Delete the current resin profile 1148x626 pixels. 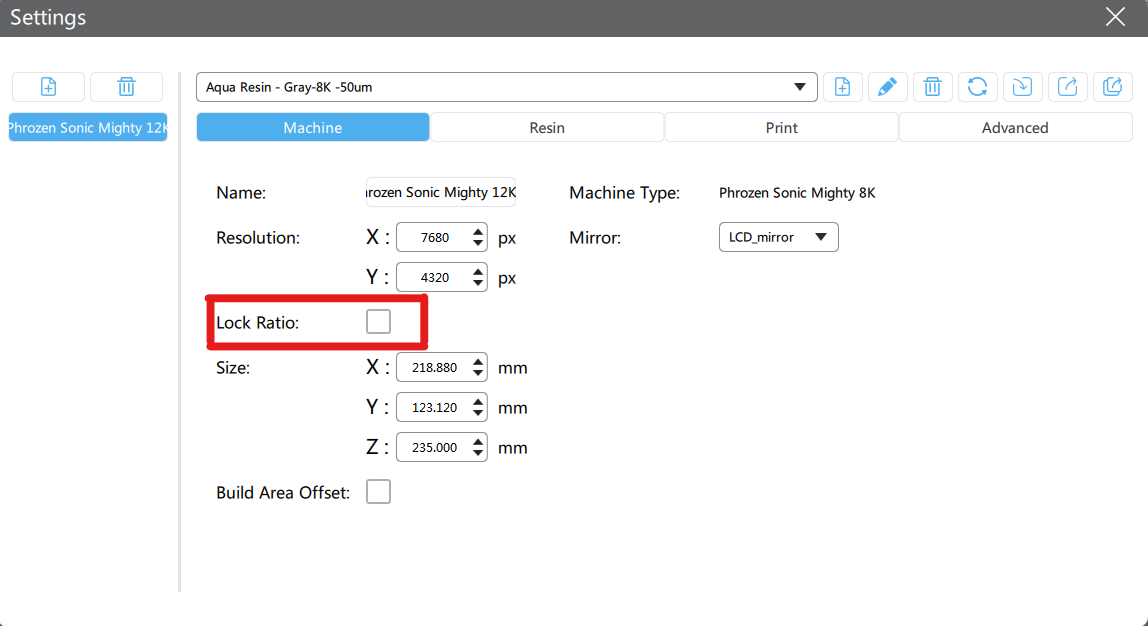coord(932,87)
